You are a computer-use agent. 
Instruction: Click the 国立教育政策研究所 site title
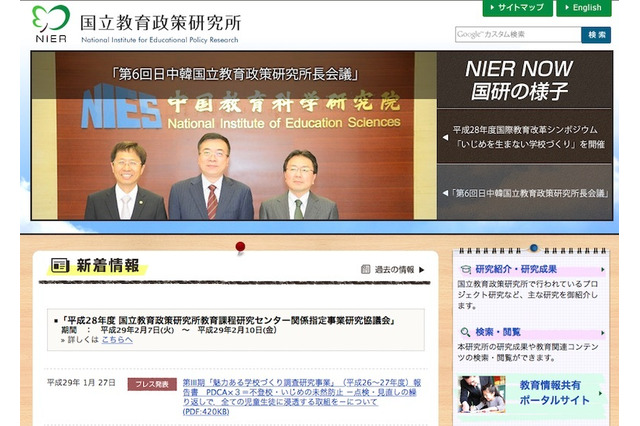click(160, 23)
